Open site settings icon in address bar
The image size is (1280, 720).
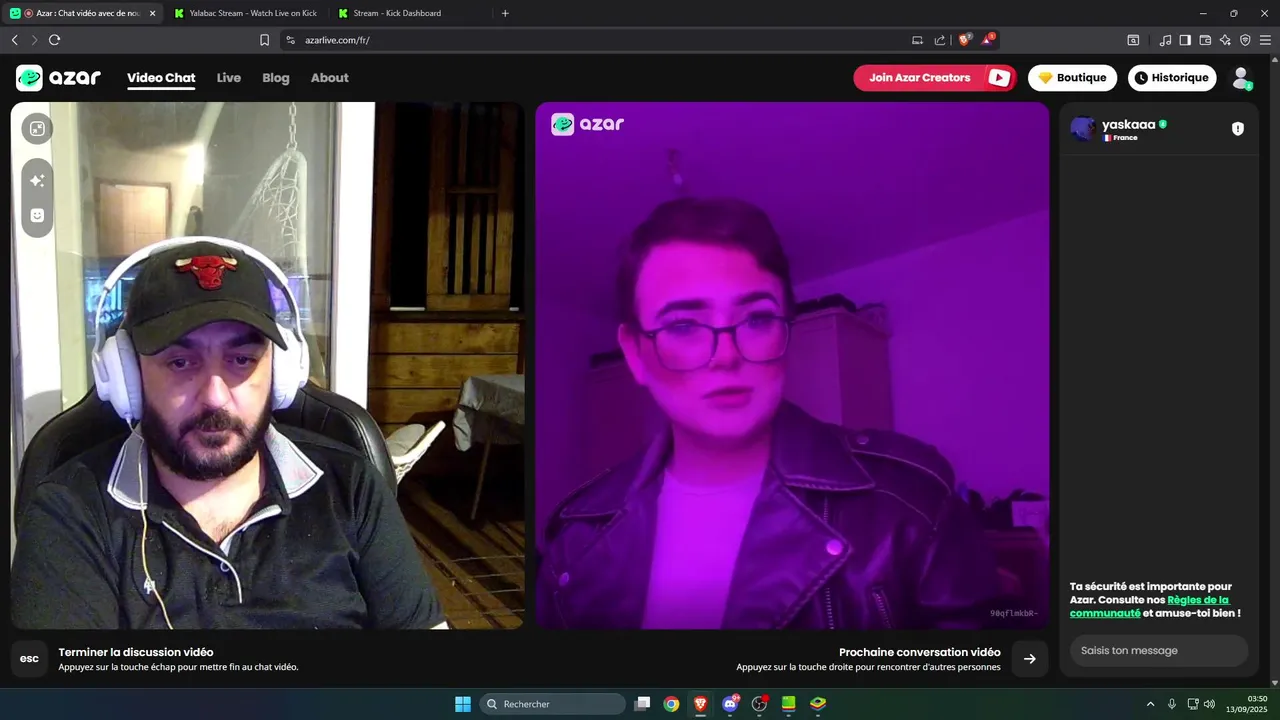coord(290,40)
